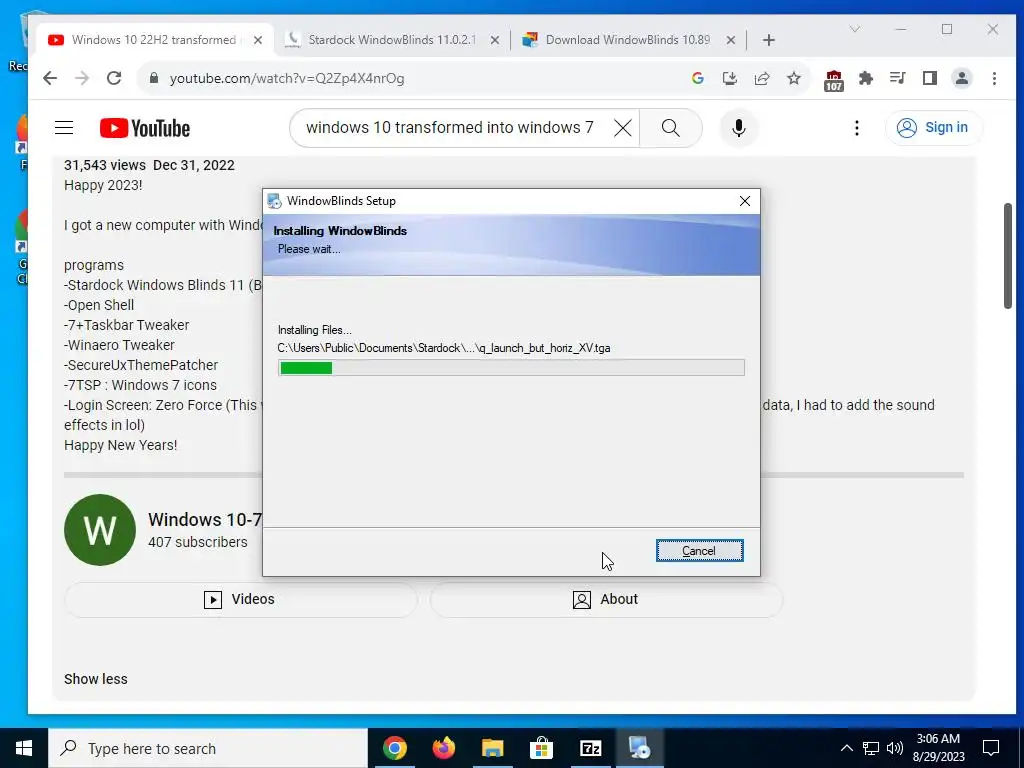Open the Windows Start menu
The width and height of the screenshot is (1024, 768).
tap(24, 748)
